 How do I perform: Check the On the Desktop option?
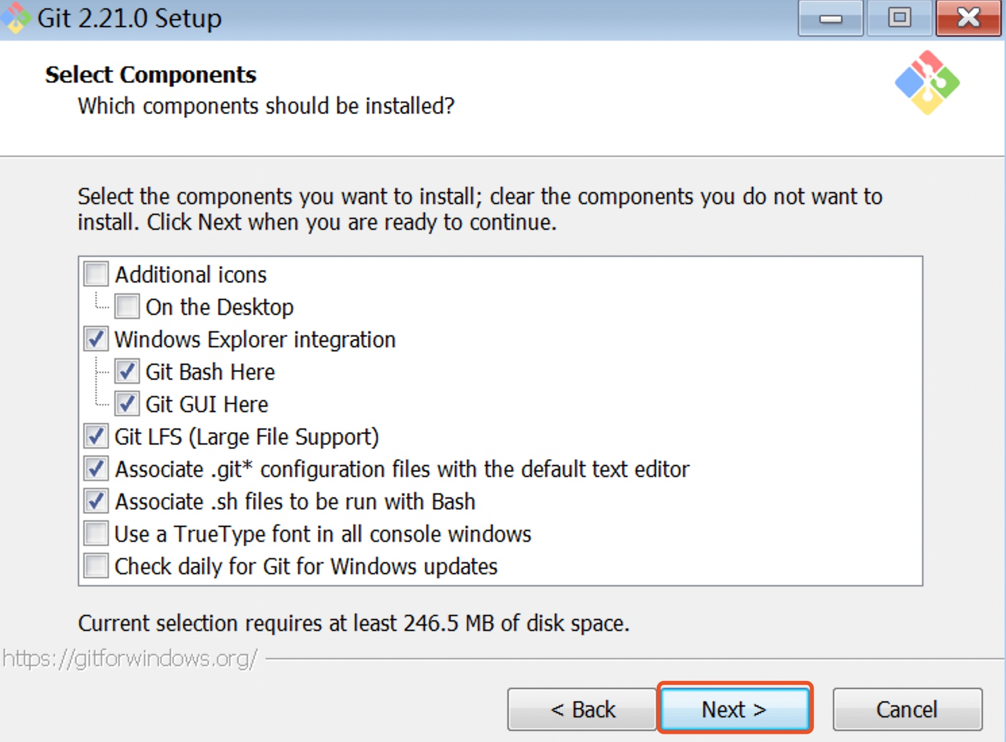[127, 307]
